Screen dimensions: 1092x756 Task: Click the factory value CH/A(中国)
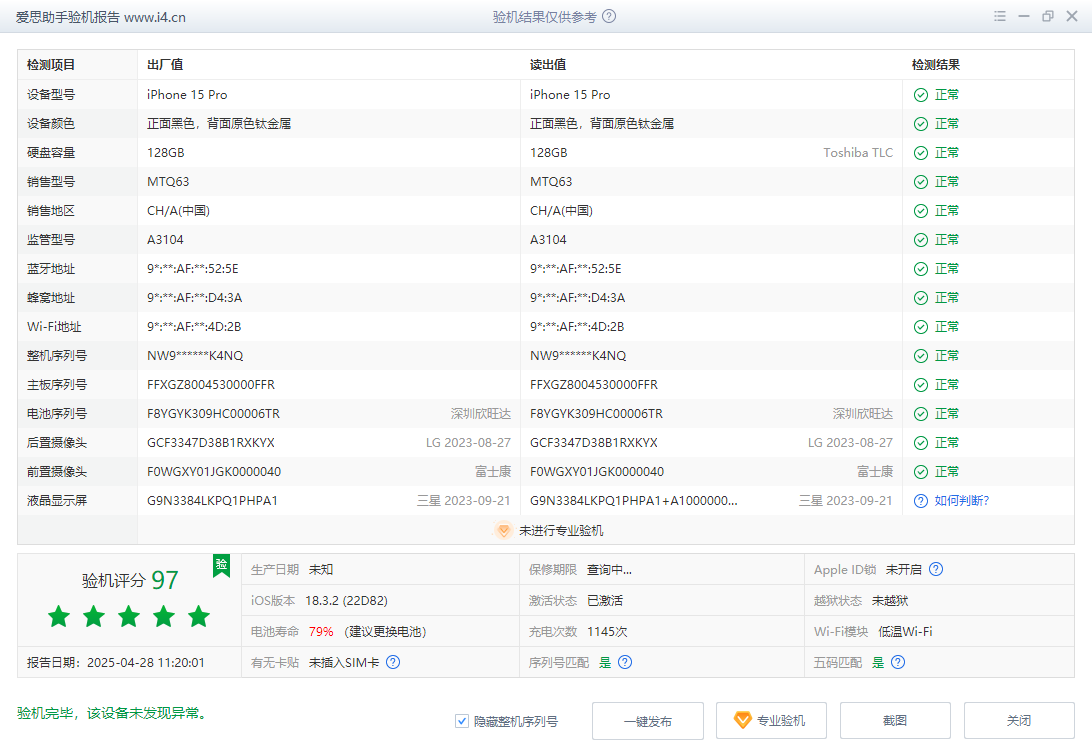pos(178,211)
